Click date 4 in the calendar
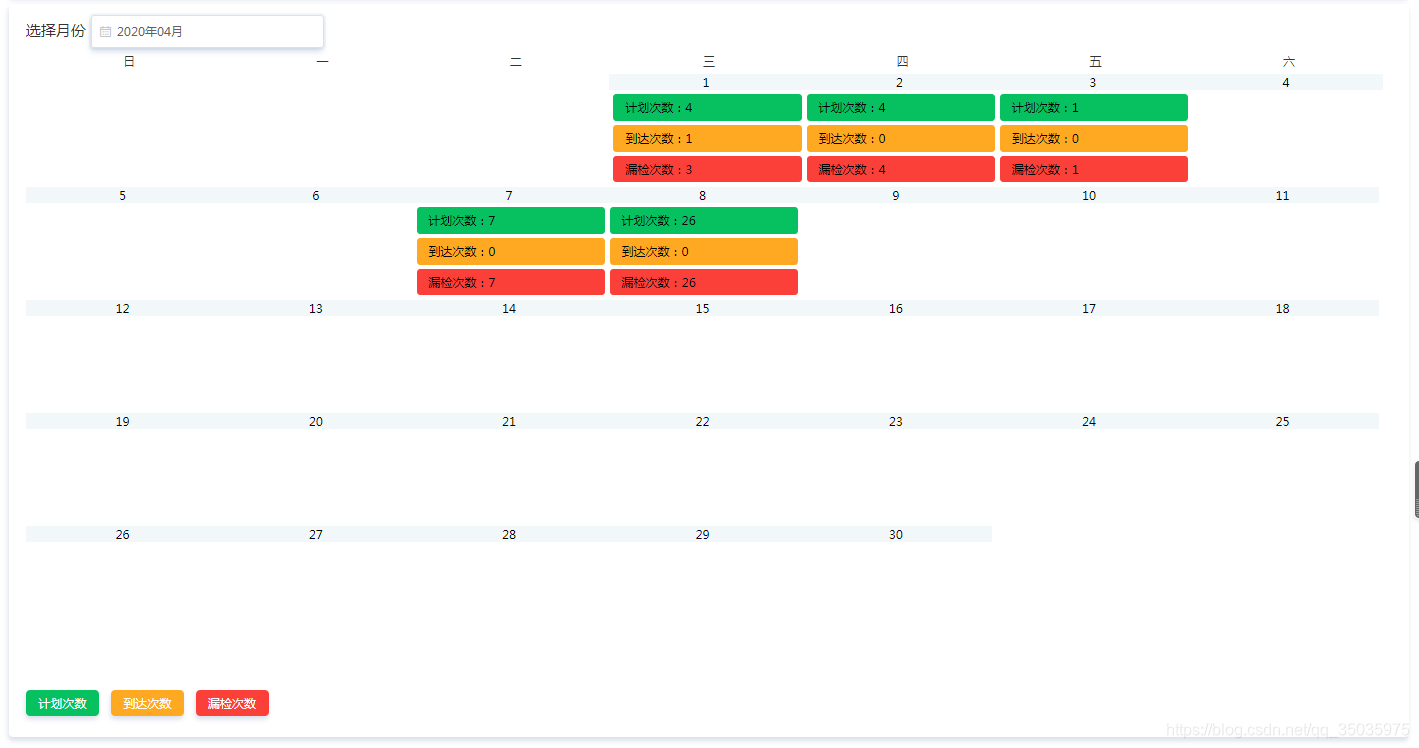 coord(1286,82)
